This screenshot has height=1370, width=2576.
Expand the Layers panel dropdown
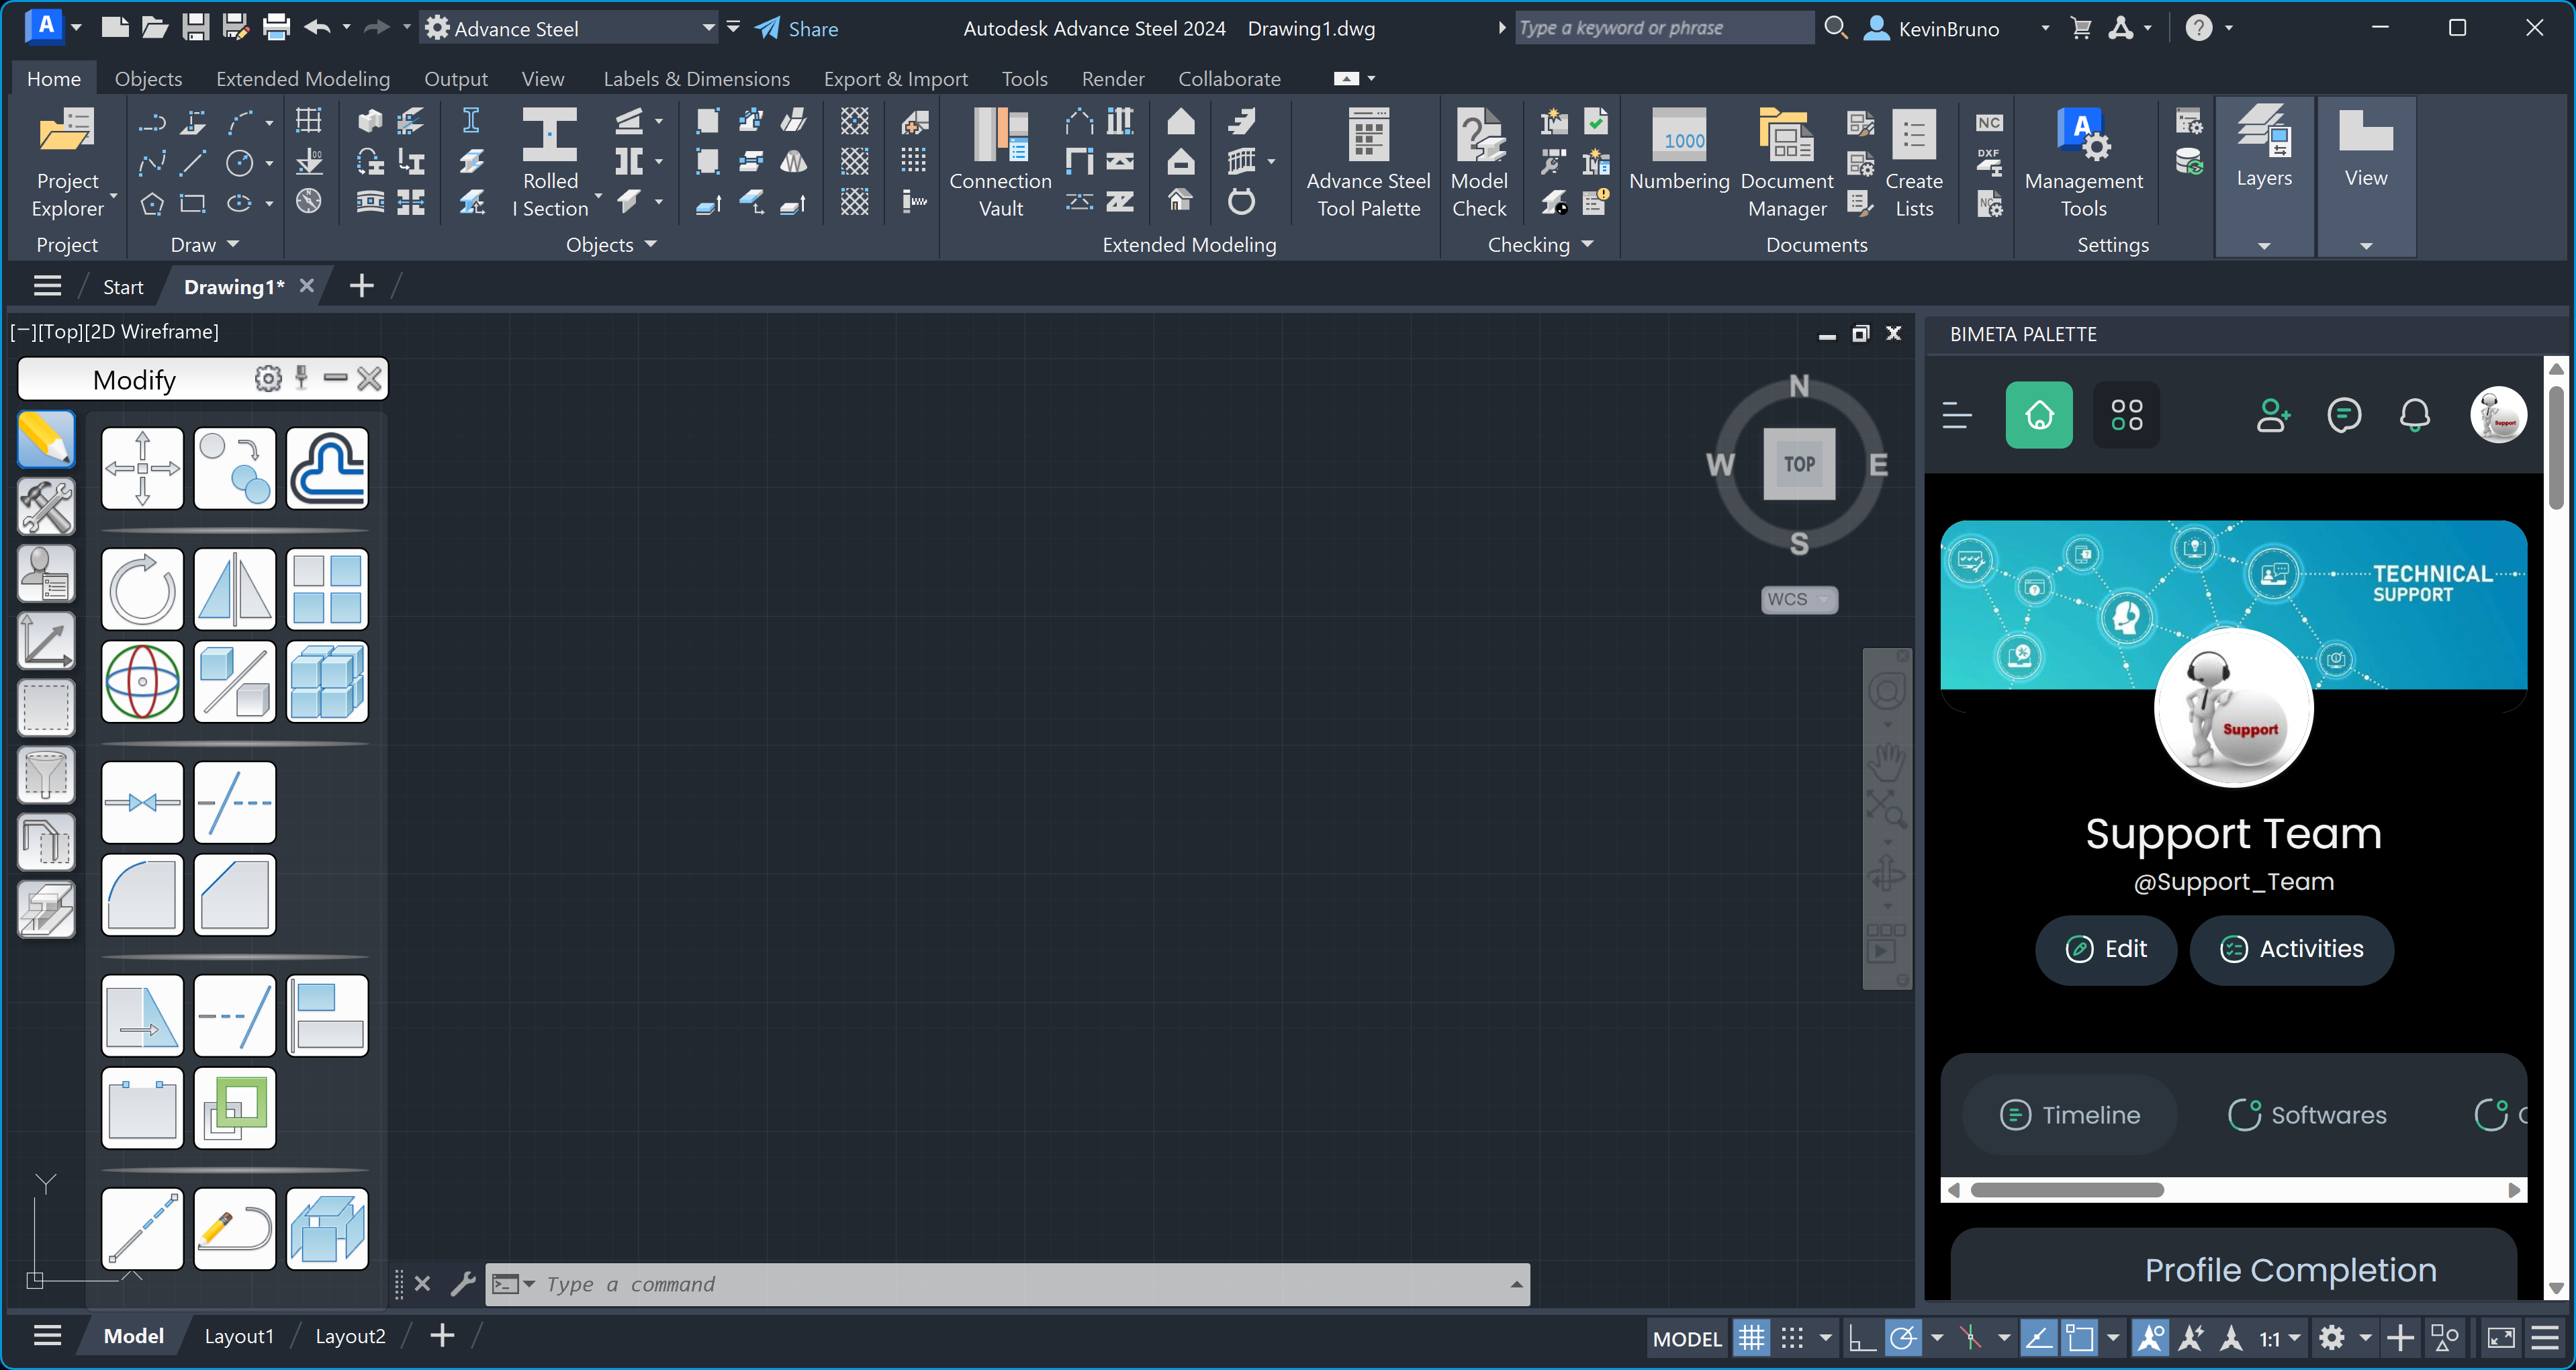(x=2264, y=246)
